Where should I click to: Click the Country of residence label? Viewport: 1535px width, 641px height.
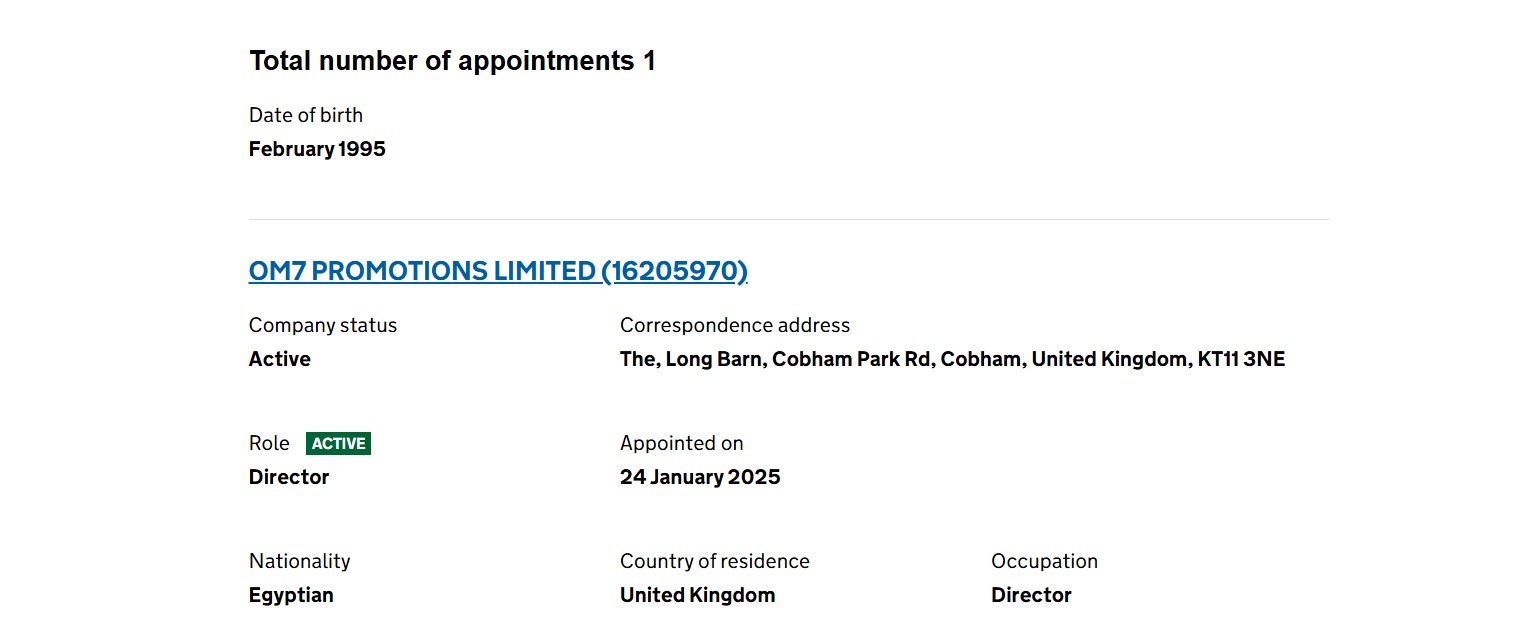pyautogui.click(x=715, y=561)
